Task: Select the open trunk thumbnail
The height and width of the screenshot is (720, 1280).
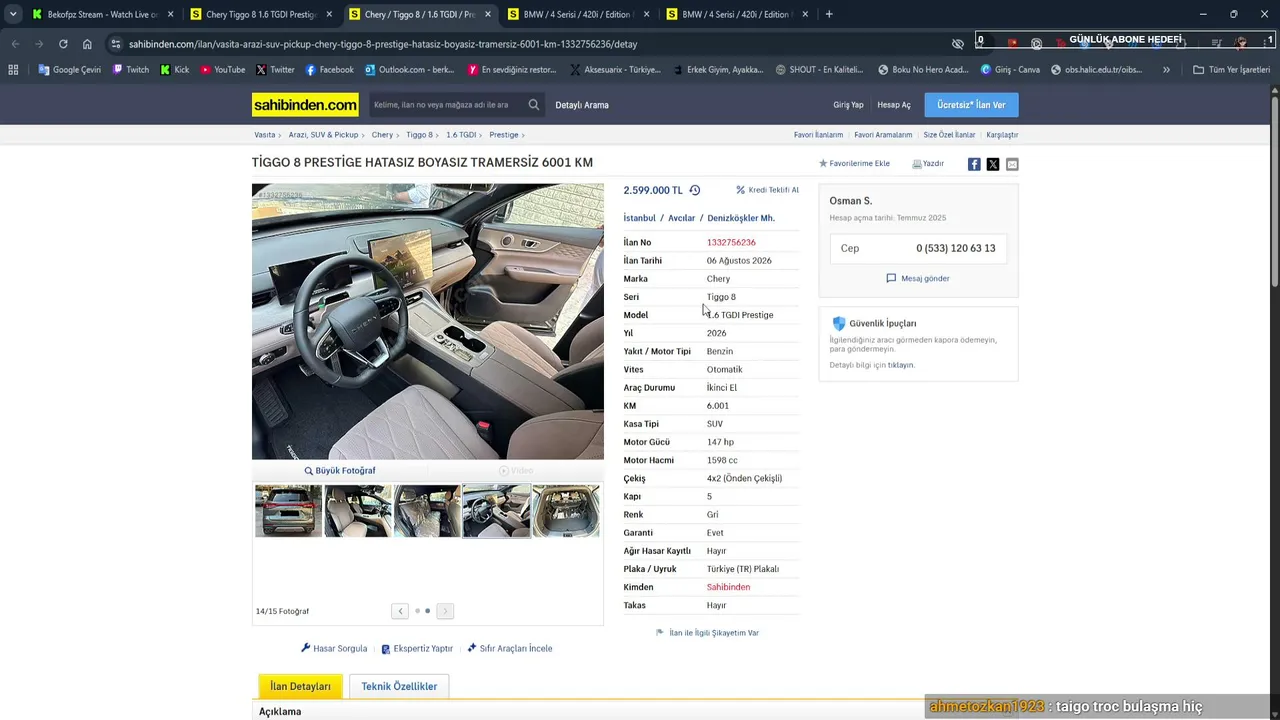Action: click(566, 511)
